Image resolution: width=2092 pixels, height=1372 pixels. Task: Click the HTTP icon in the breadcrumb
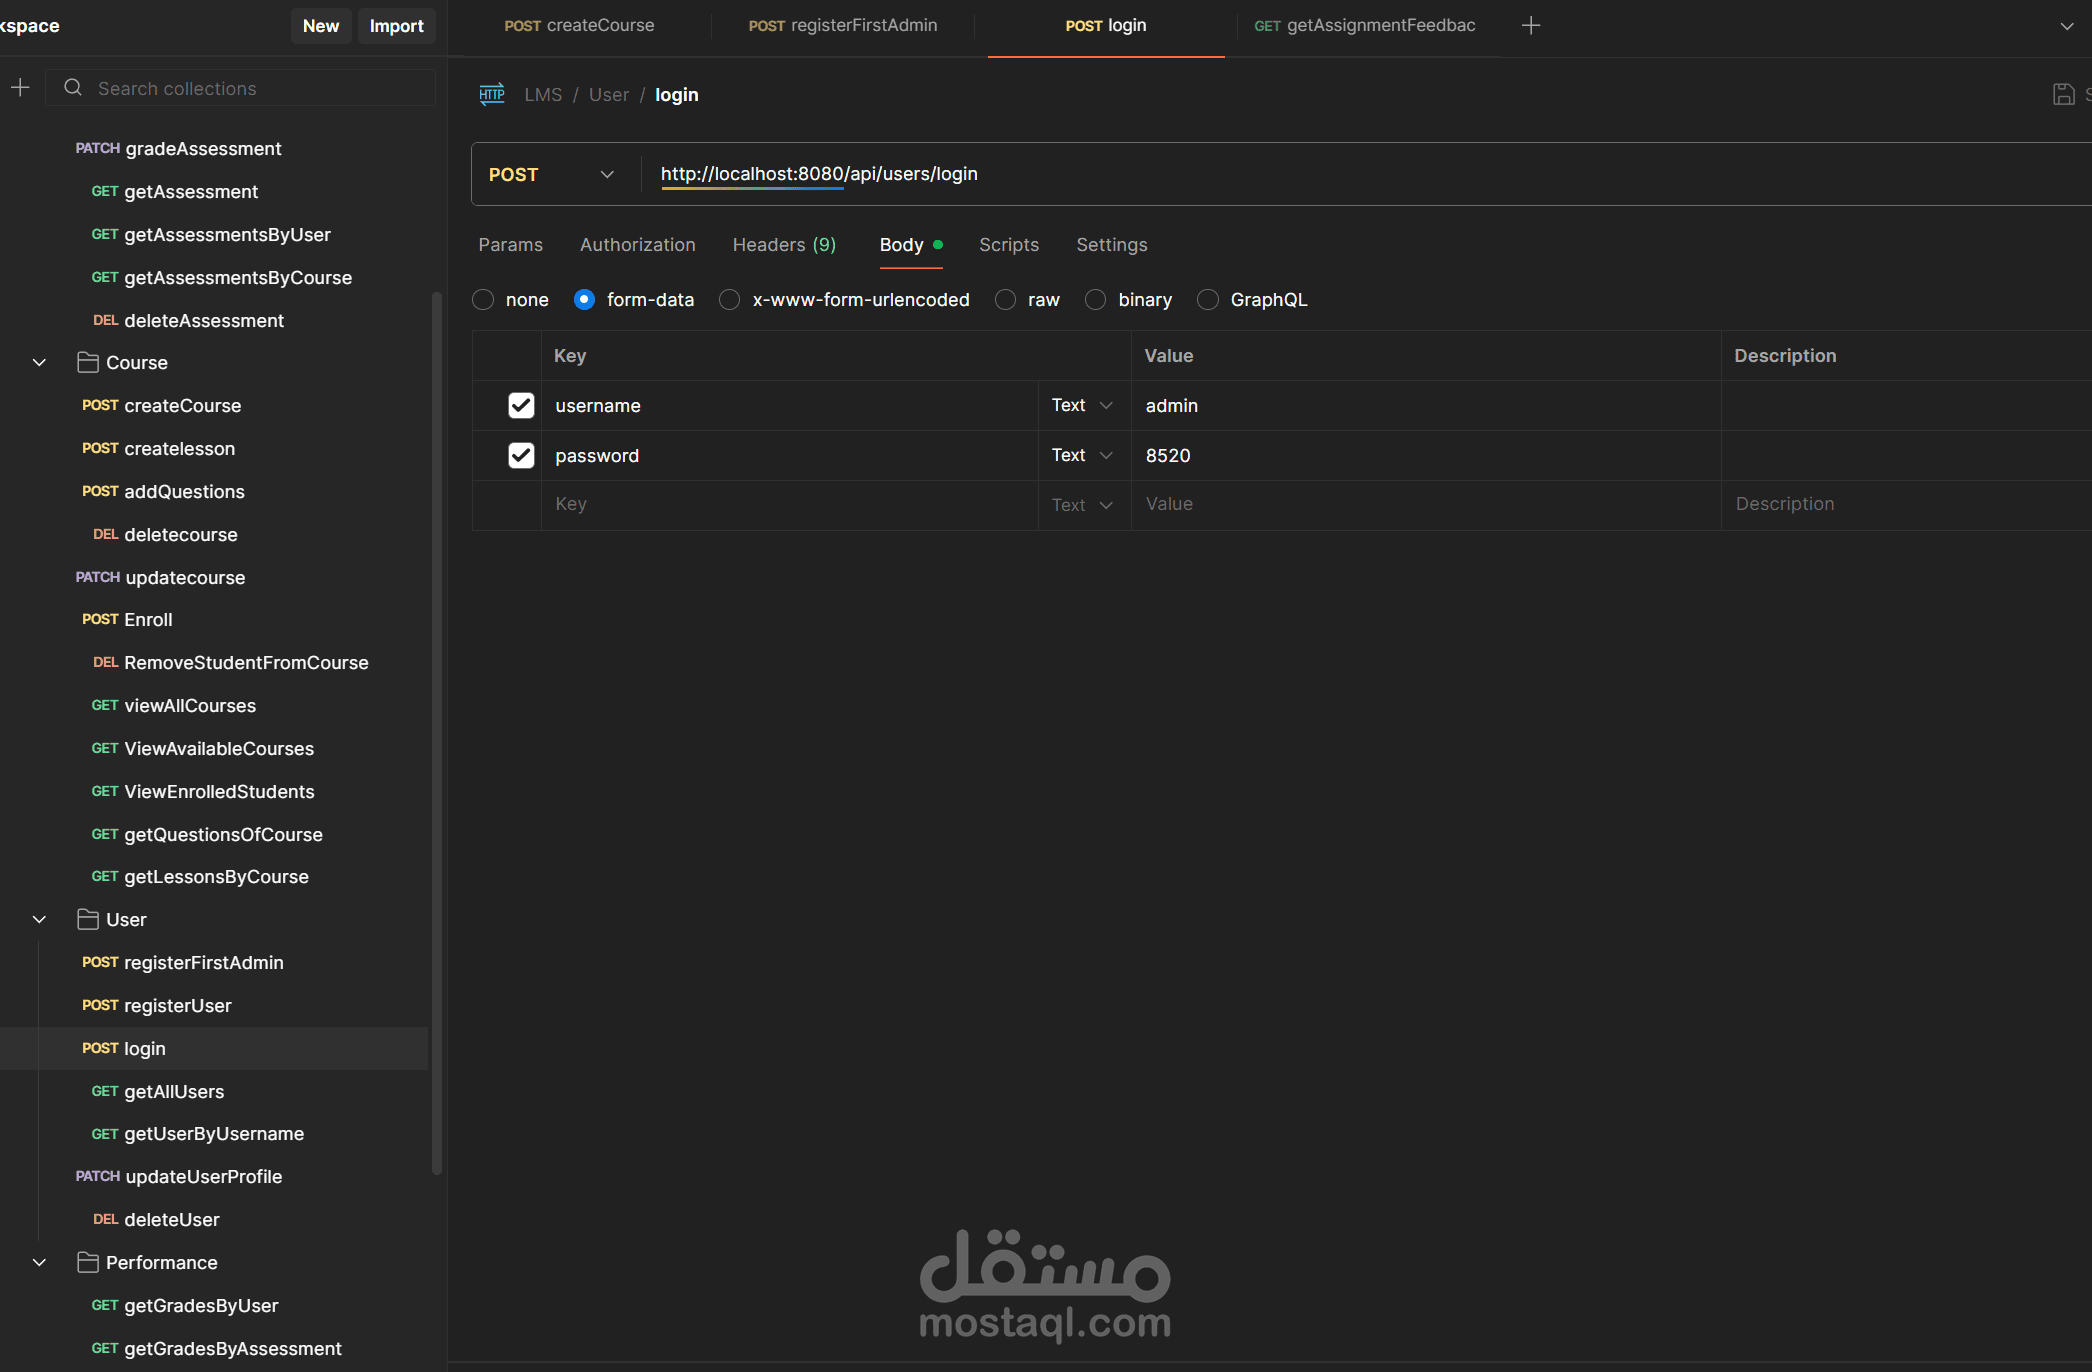pyautogui.click(x=491, y=94)
